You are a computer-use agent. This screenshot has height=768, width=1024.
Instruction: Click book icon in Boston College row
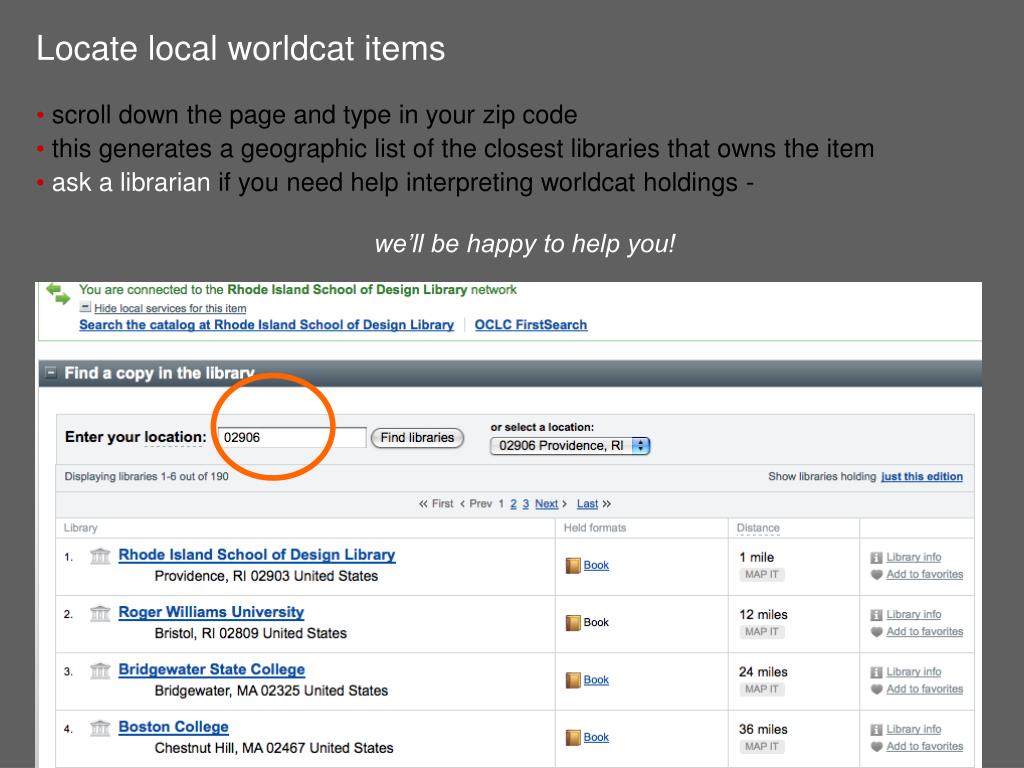[x=573, y=738]
